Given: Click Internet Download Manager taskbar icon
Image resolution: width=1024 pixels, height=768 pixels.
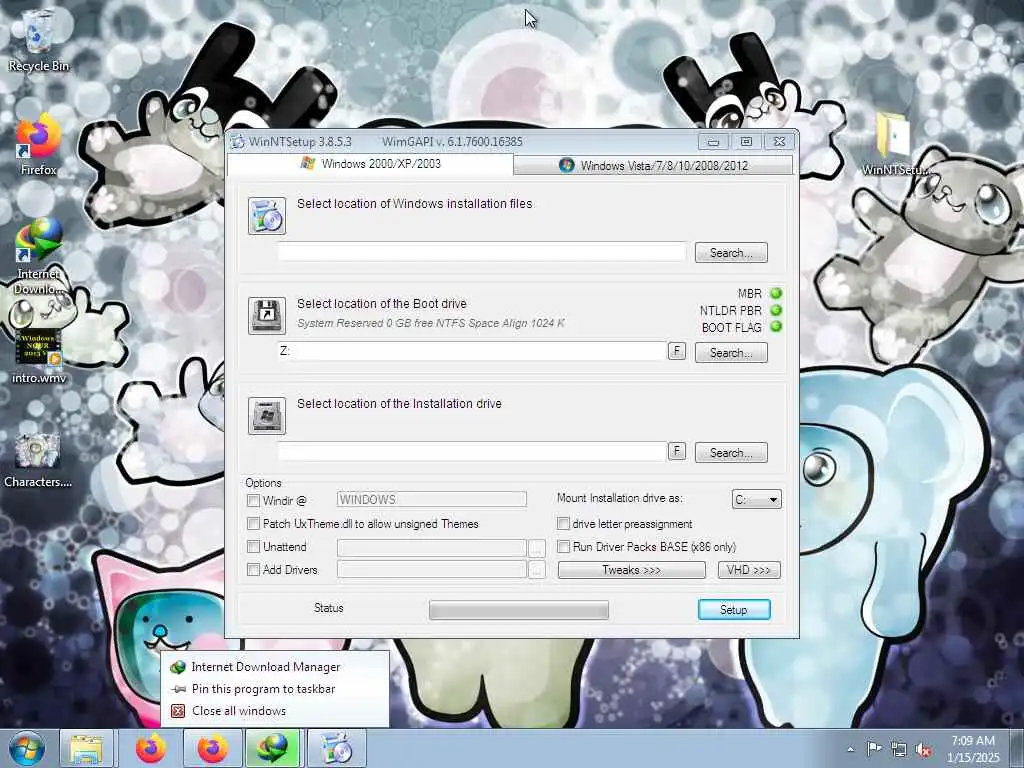Looking at the screenshot, I should pos(273,748).
